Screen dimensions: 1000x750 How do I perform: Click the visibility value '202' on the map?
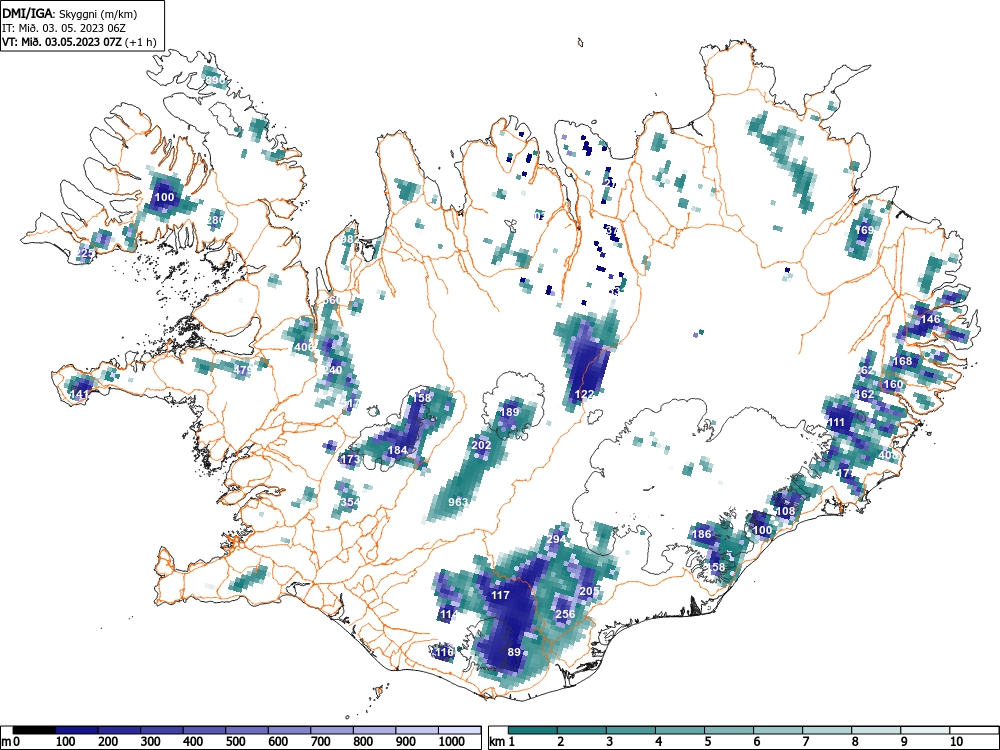481,445
